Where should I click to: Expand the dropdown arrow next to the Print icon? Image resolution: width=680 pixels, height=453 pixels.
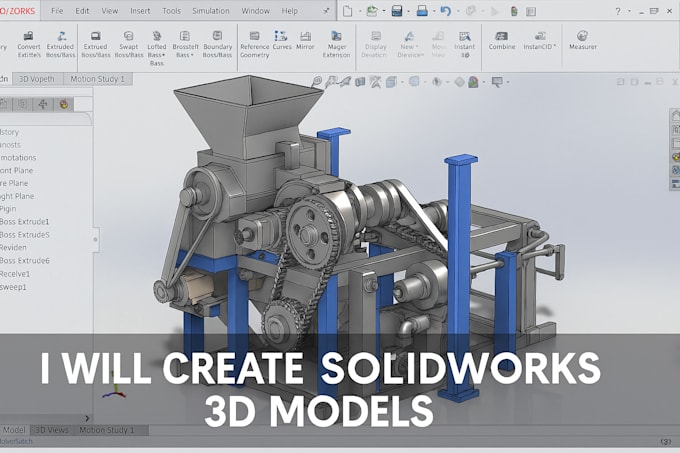coord(434,12)
